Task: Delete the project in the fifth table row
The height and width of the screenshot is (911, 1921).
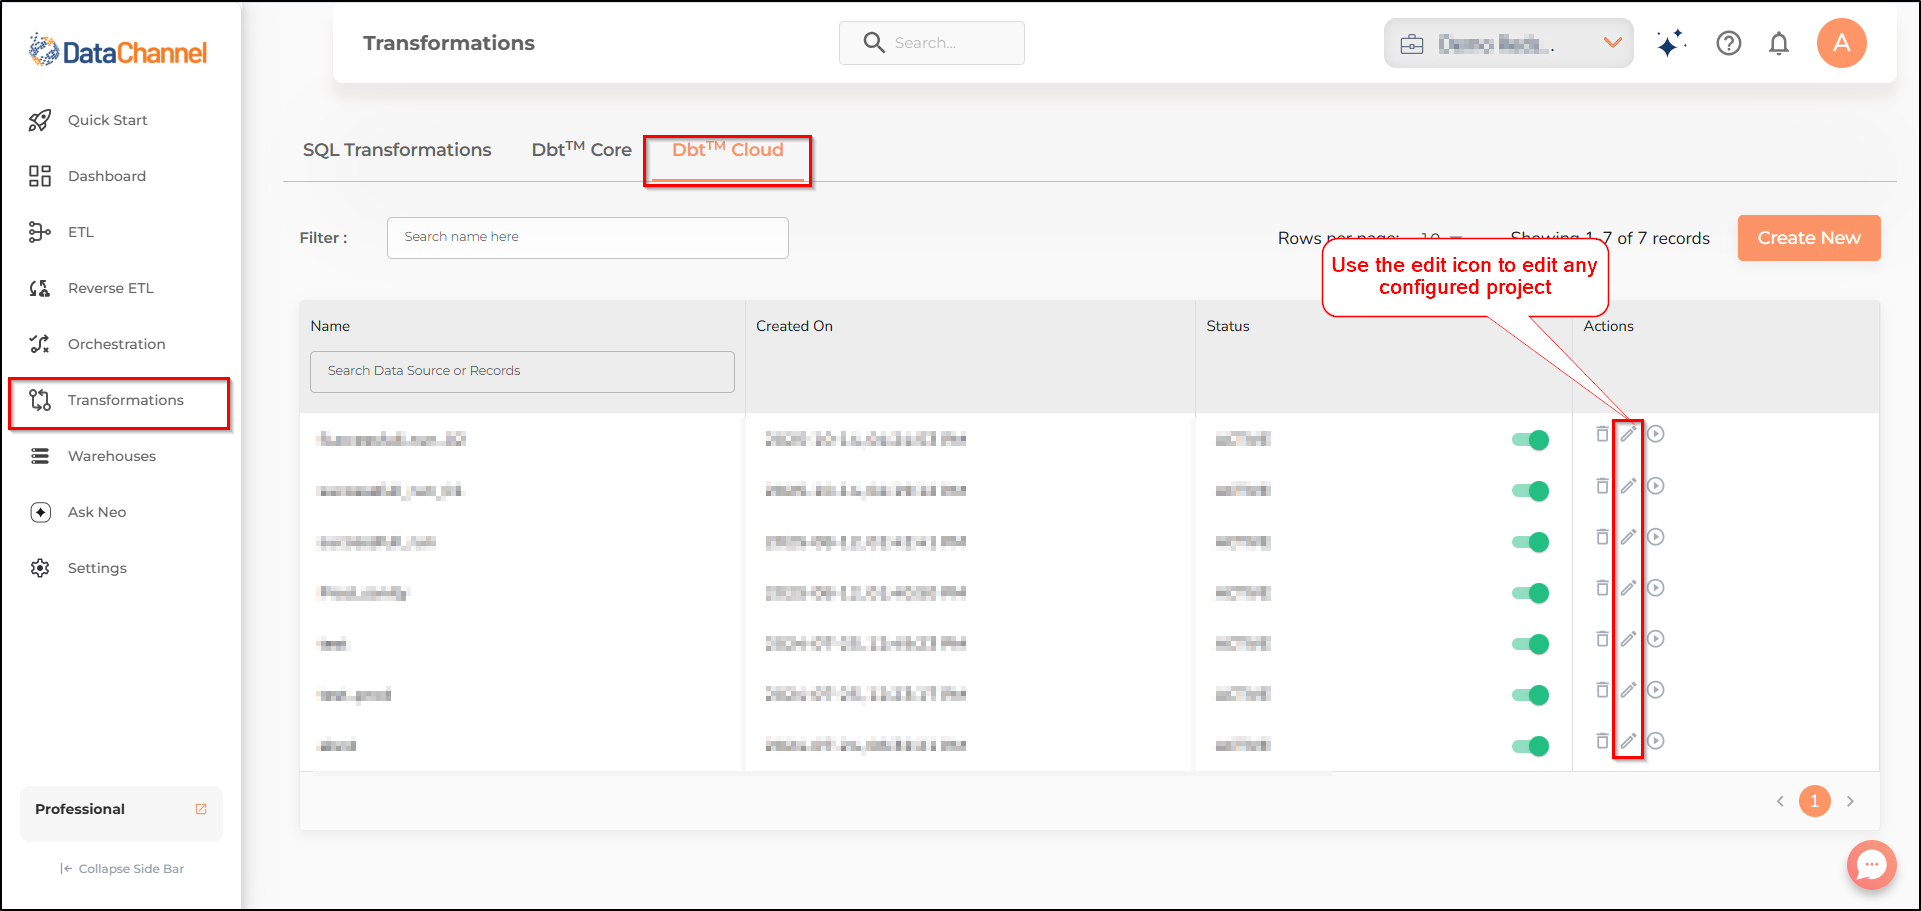Action: click(1602, 639)
